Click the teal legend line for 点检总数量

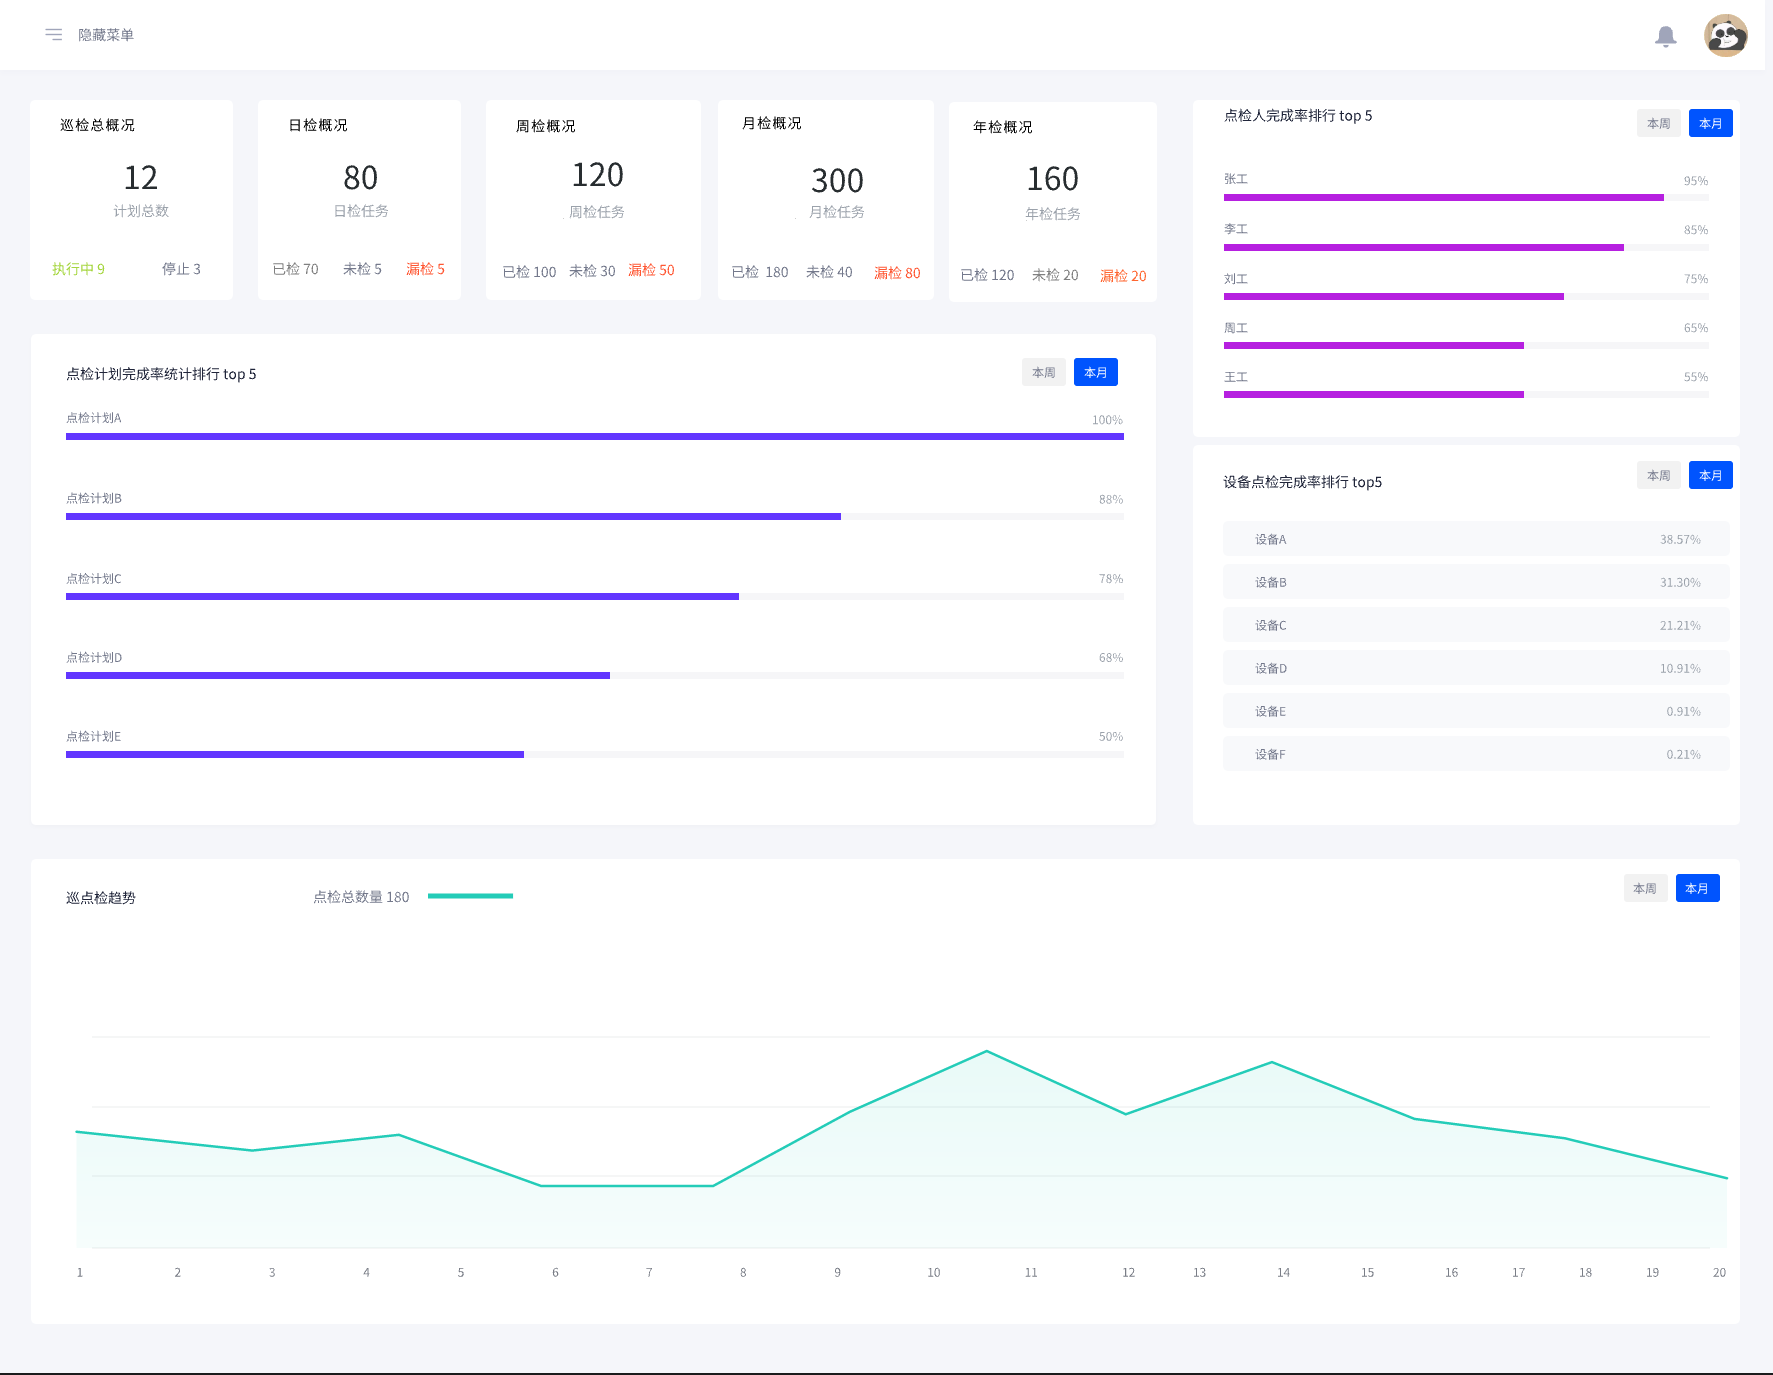pyautogui.click(x=470, y=896)
